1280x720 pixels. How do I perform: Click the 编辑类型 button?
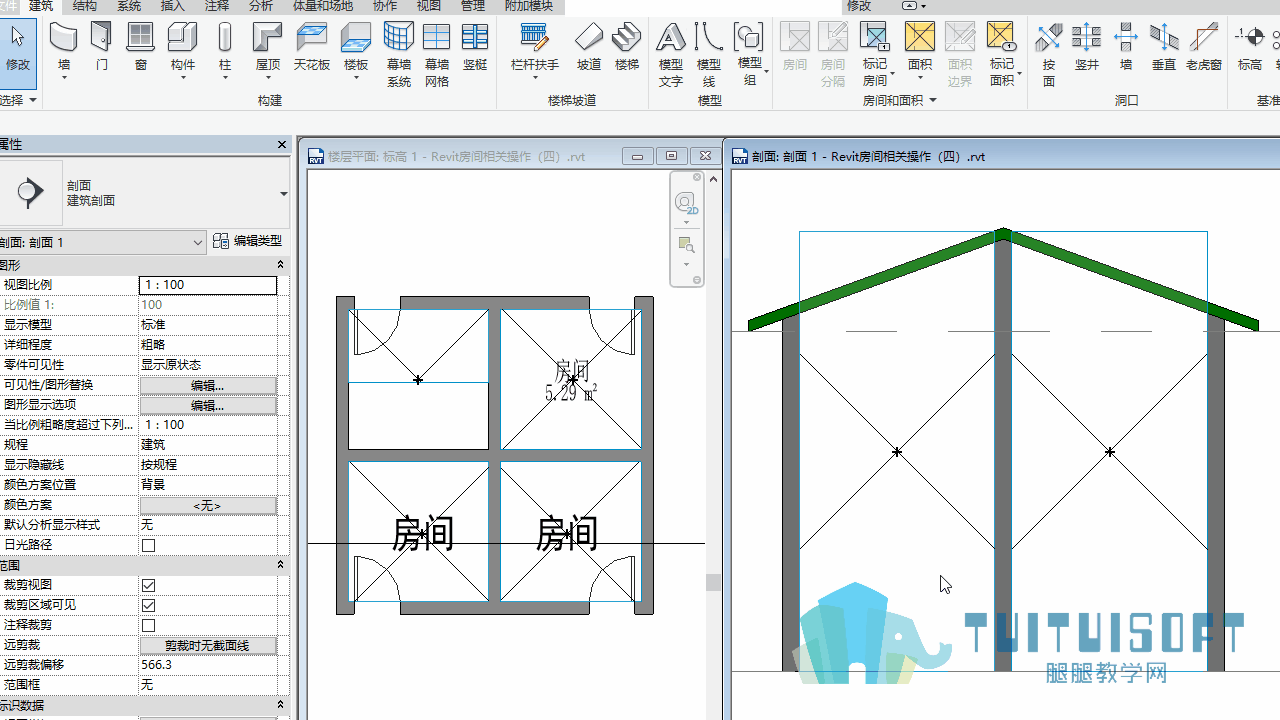pyautogui.click(x=248, y=241)
